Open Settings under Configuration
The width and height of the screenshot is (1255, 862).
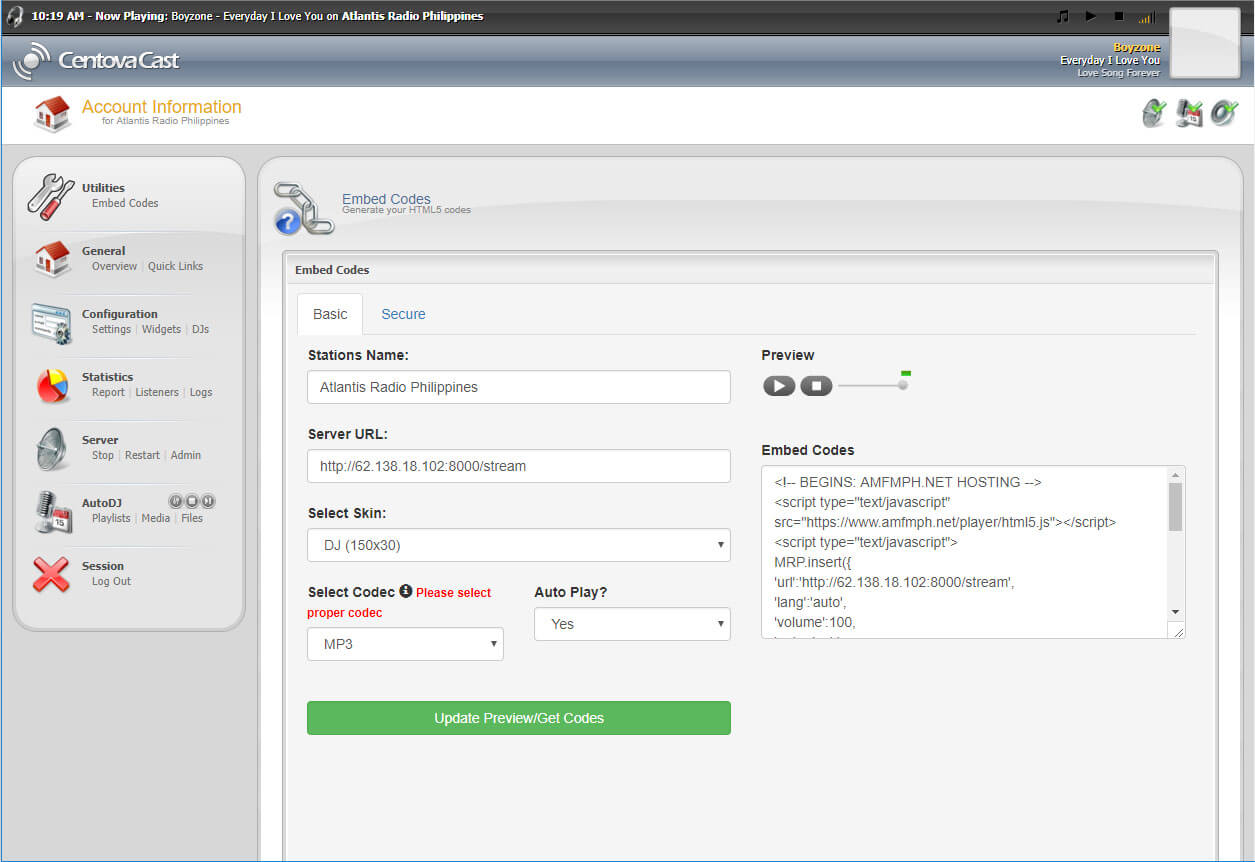[x=111, y=329]
